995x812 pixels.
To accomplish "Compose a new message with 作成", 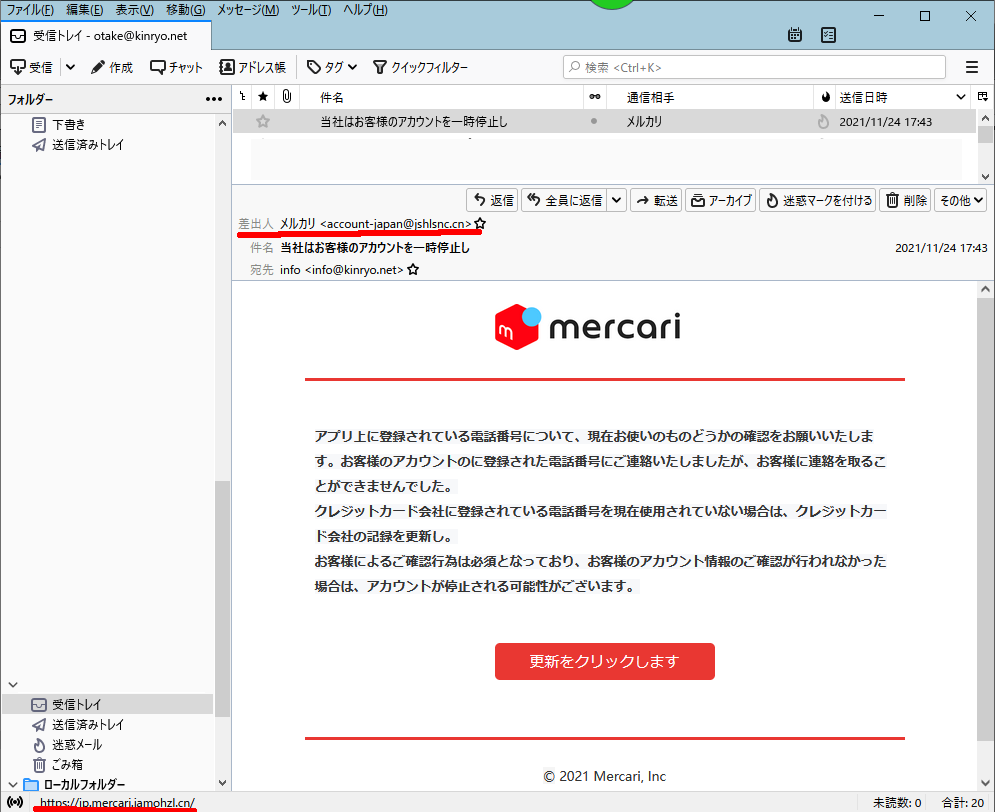I will pos(112,67).
